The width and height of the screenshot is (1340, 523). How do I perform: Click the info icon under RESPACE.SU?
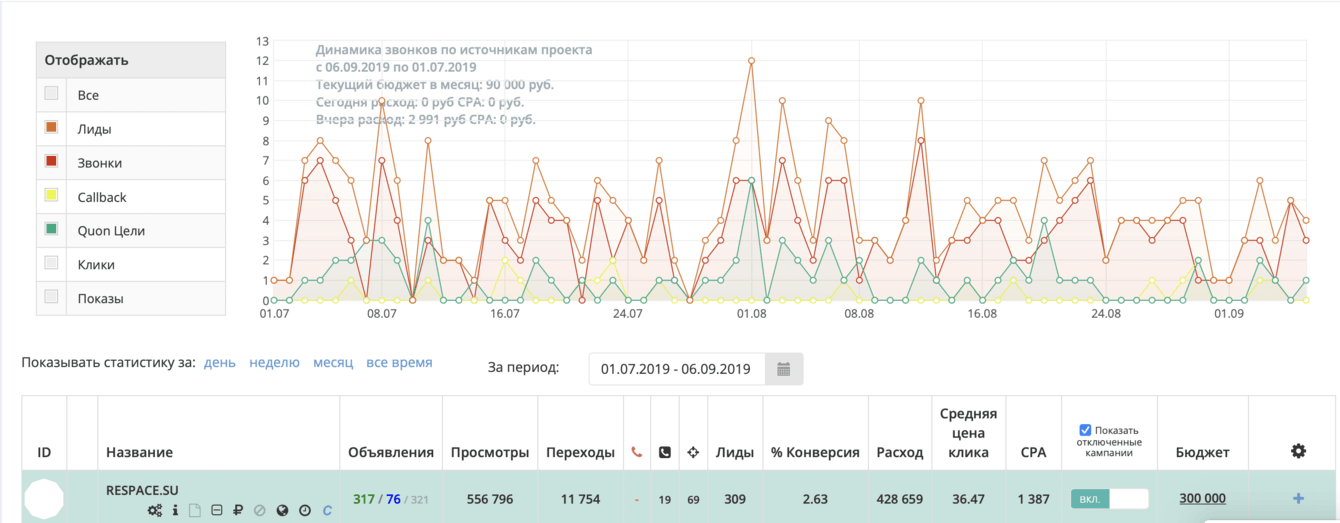176,511
